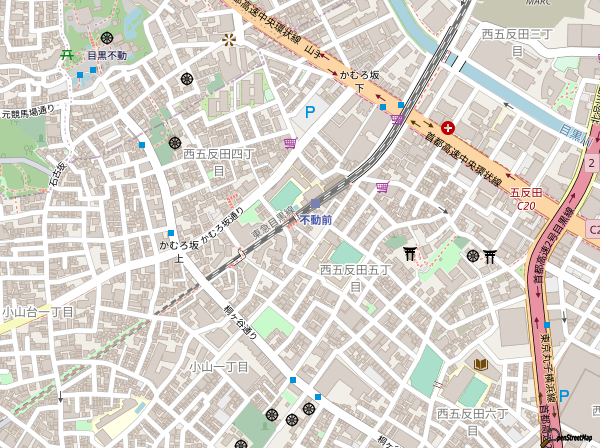
Task: Click the 五反田 C20 junction label
Action: [526, 199]
